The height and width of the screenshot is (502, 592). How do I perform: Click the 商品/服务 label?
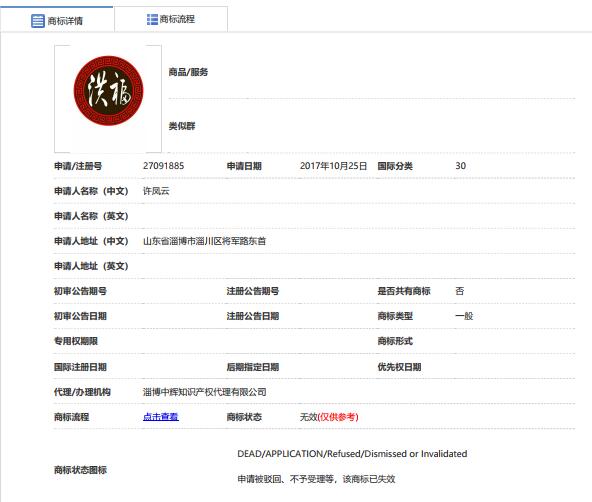click(x=188, y=72)
